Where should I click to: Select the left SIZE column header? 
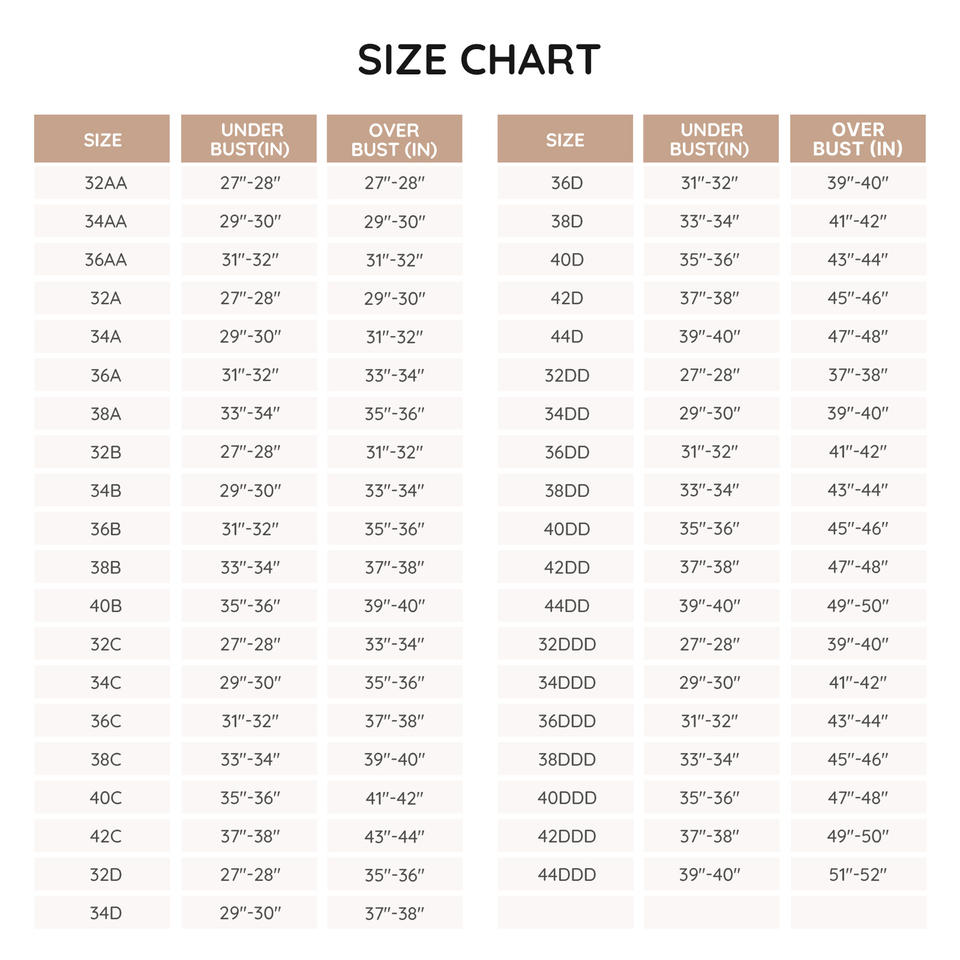(102, 138)
